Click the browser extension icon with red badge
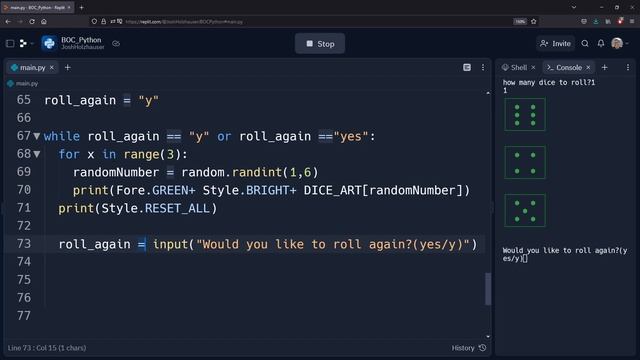Viewport: 640px width, 360px height. [x=620, y=21]
